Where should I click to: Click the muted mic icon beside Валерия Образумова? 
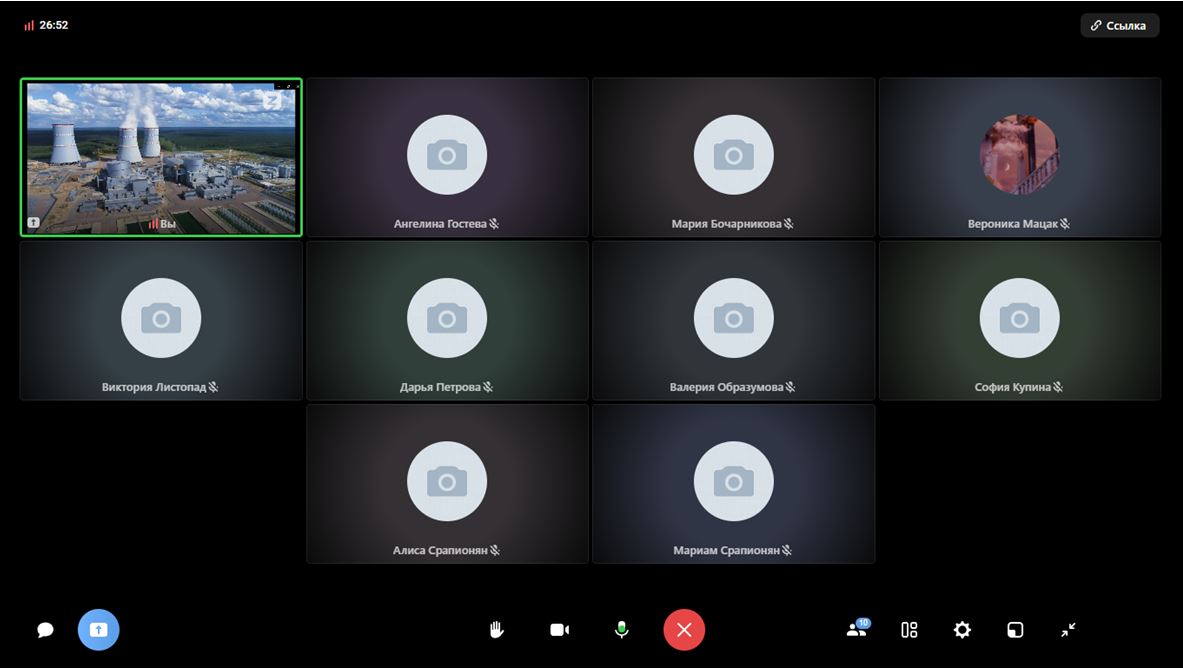click(791, 387)
